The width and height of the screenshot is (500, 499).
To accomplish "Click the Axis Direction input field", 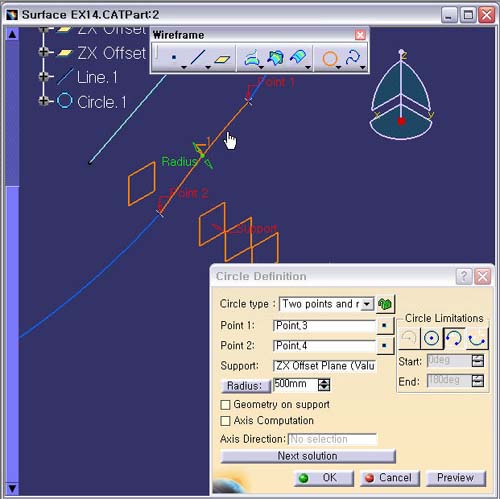I will (x=332, y=439).
